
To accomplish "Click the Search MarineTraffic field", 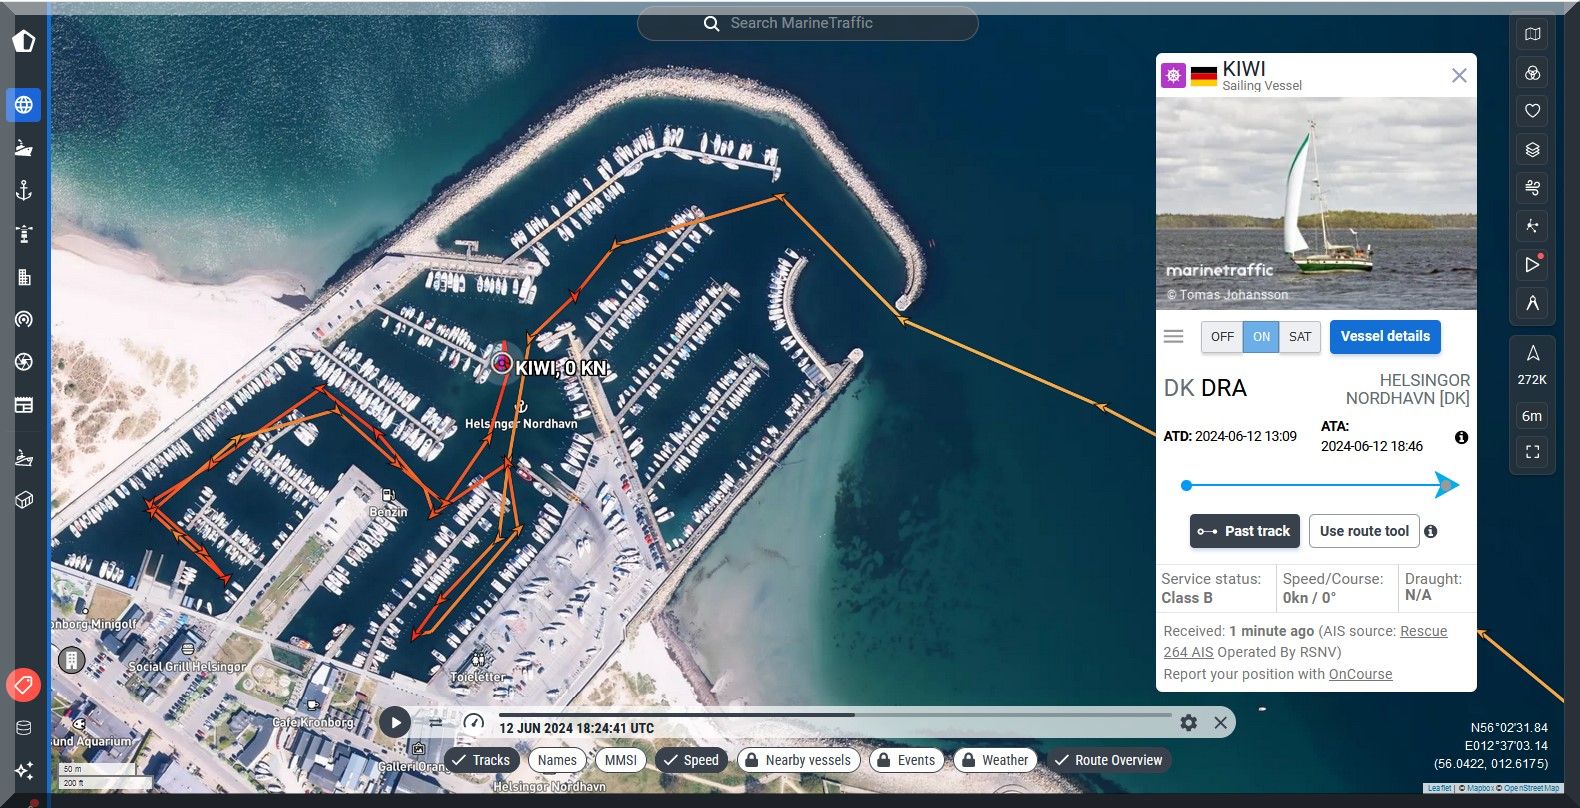I will (808, 23).
